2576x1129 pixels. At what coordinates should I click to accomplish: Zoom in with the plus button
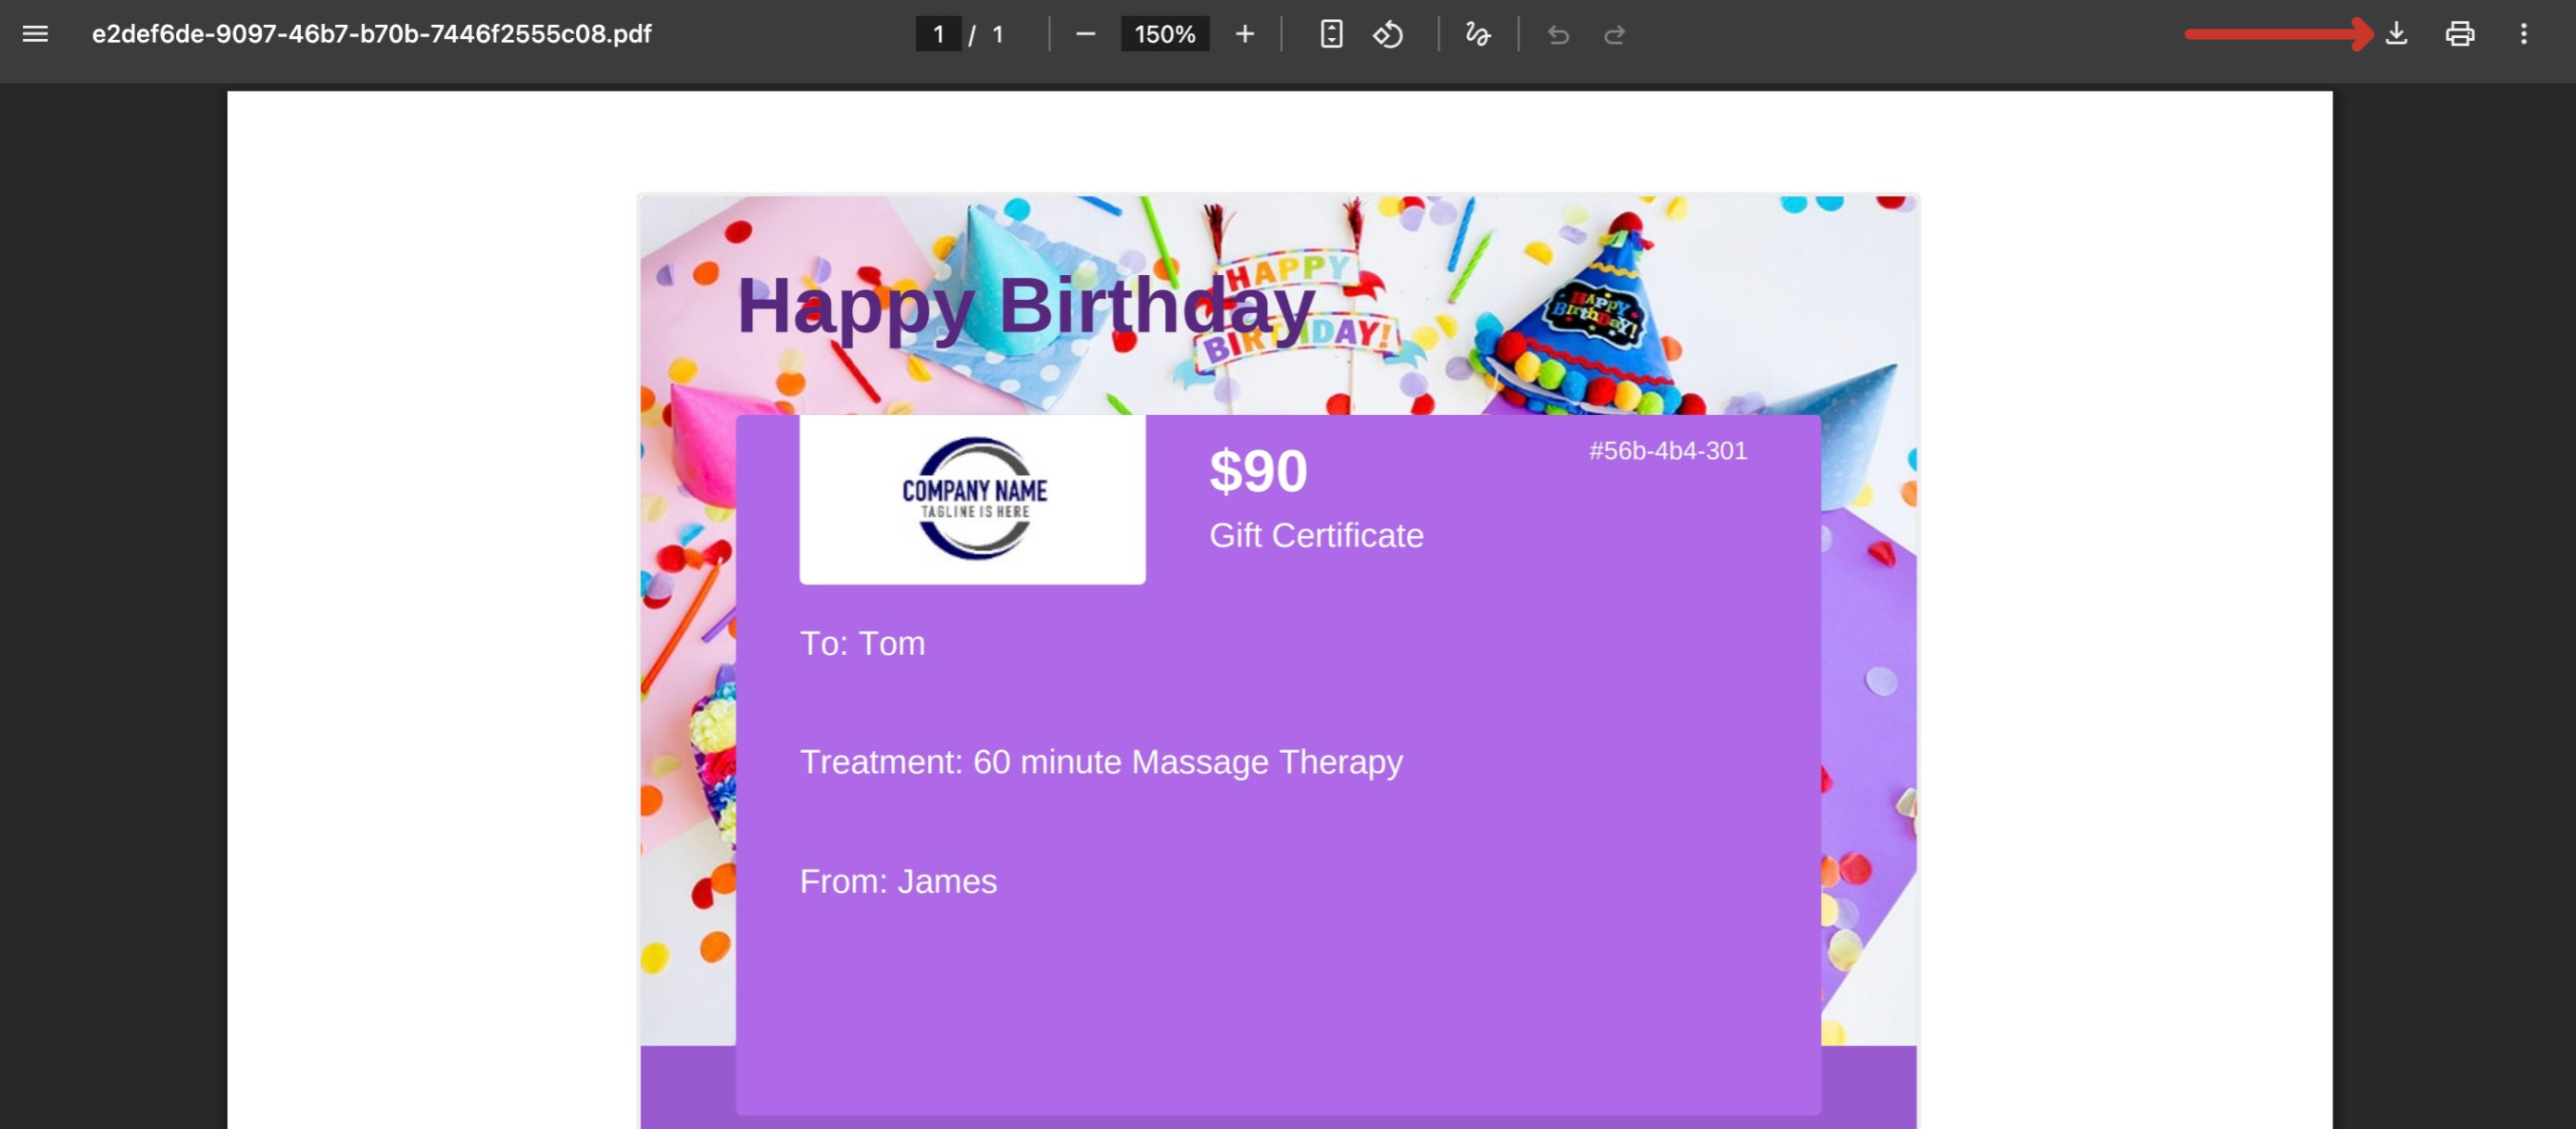(1245, 34)
